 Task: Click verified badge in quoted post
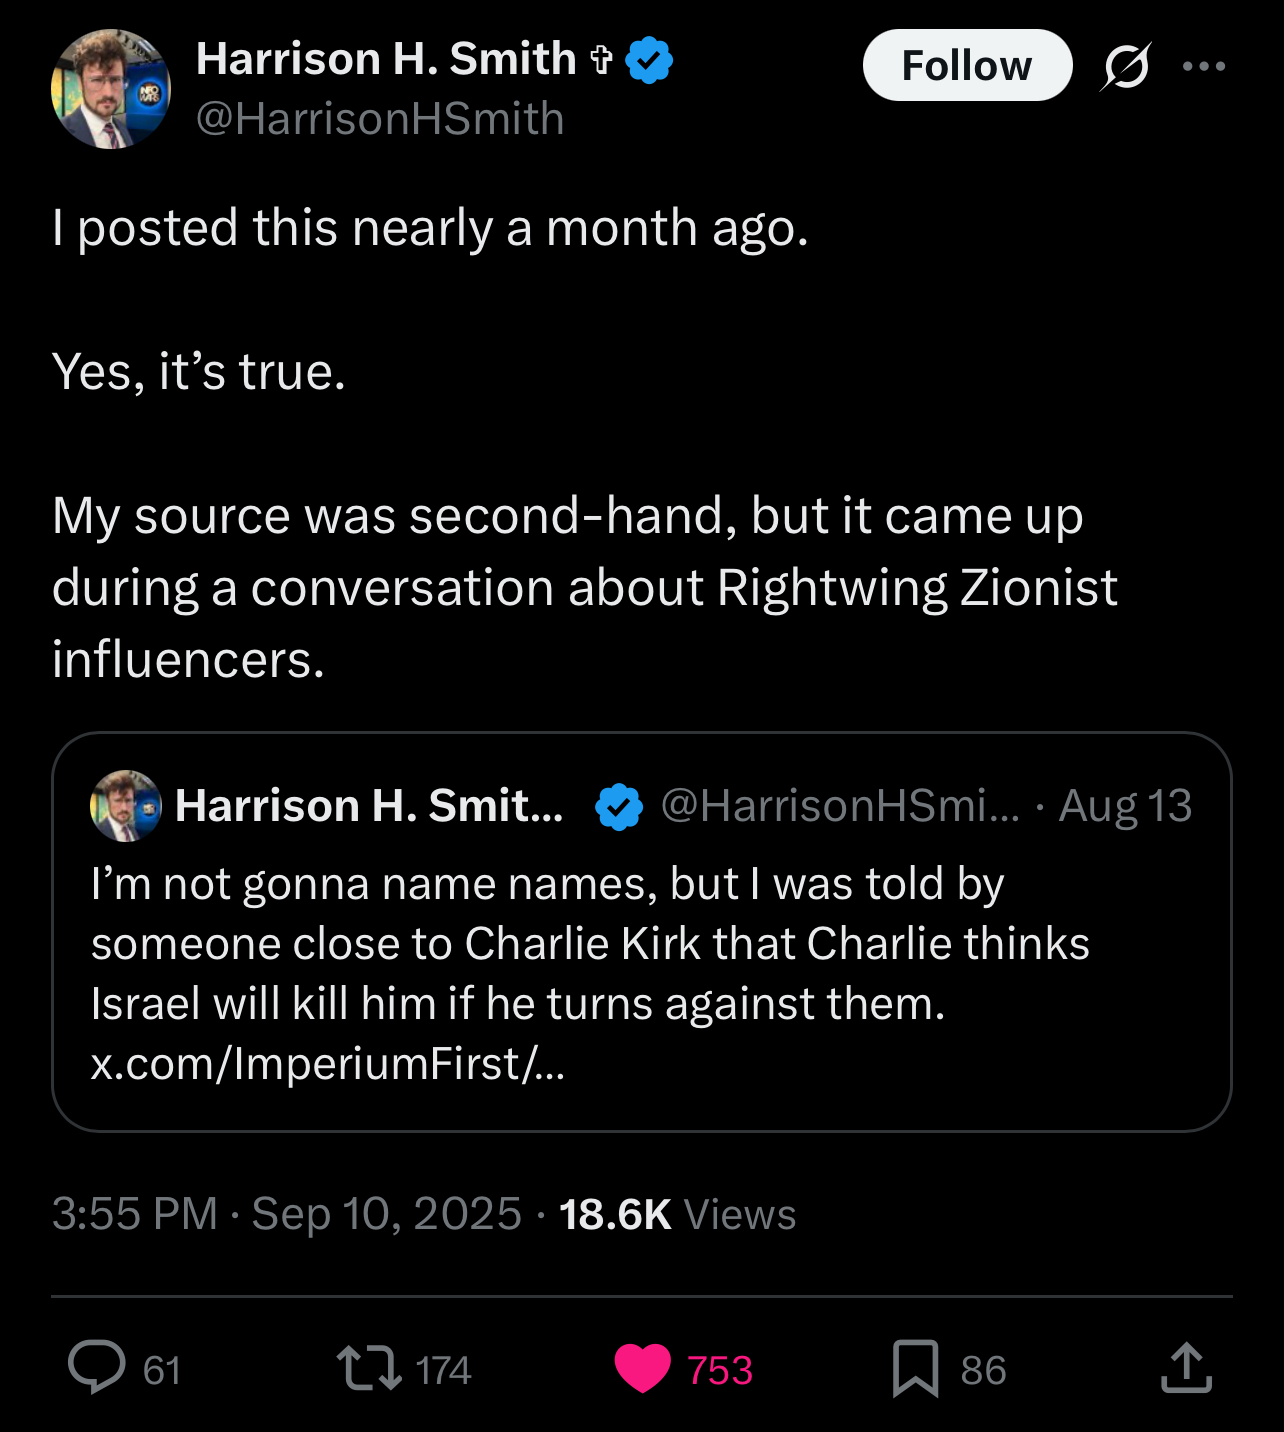click(619, 806)
